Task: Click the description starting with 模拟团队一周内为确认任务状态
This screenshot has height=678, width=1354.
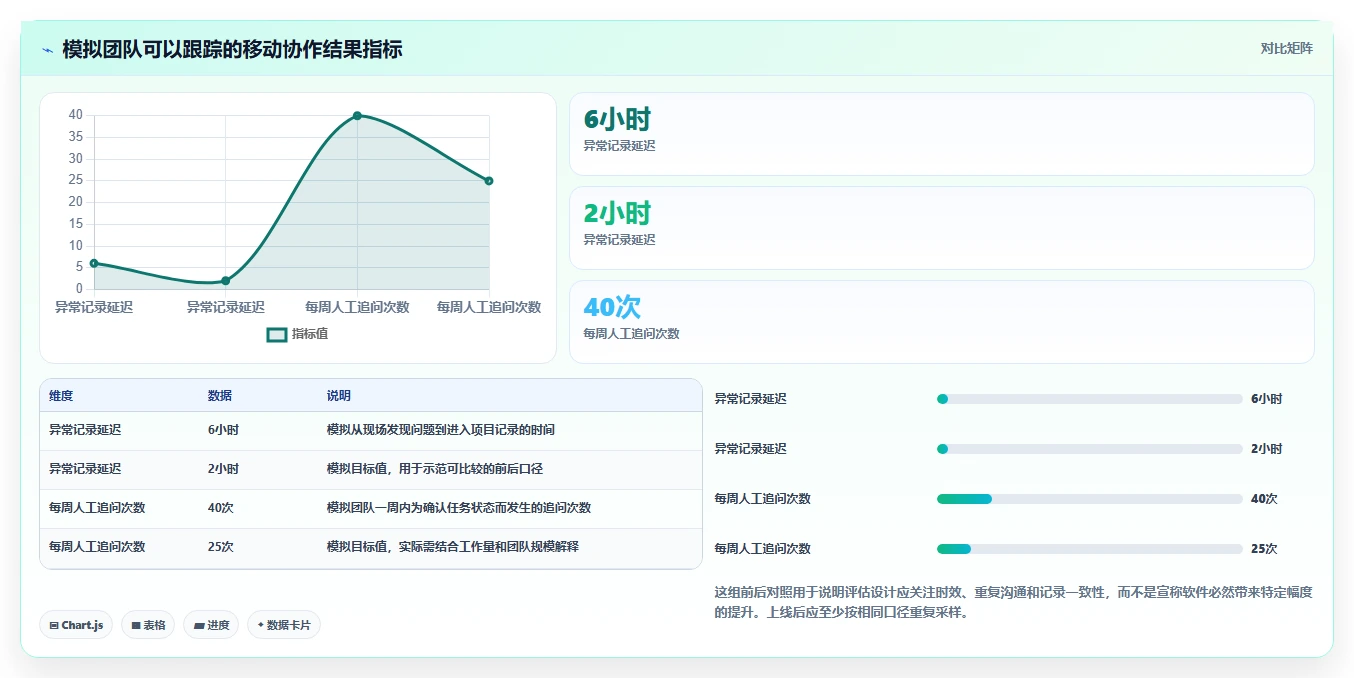Action: point(459,508)
